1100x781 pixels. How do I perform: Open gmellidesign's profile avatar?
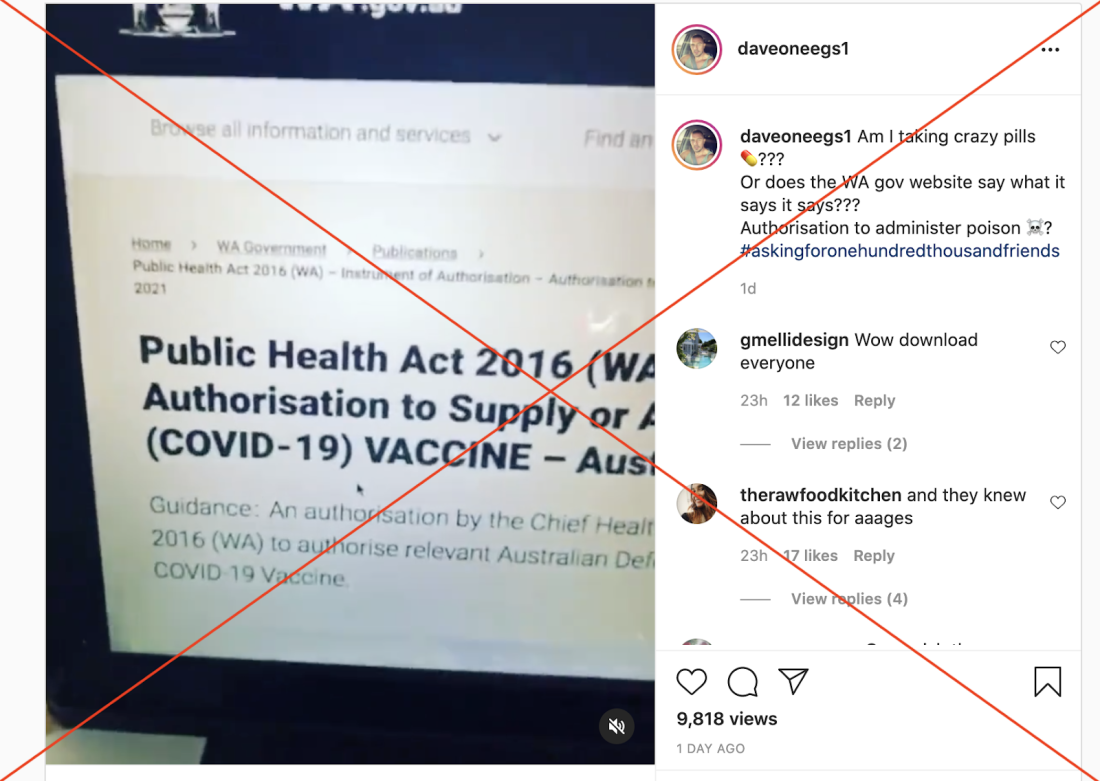697,348
